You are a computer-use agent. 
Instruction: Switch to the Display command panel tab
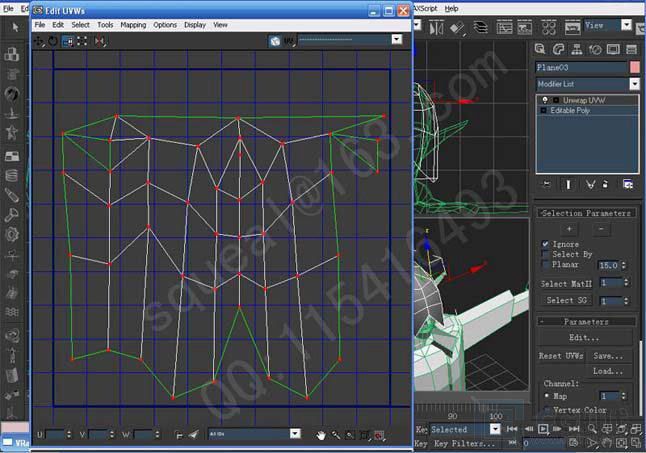[613, 49]
